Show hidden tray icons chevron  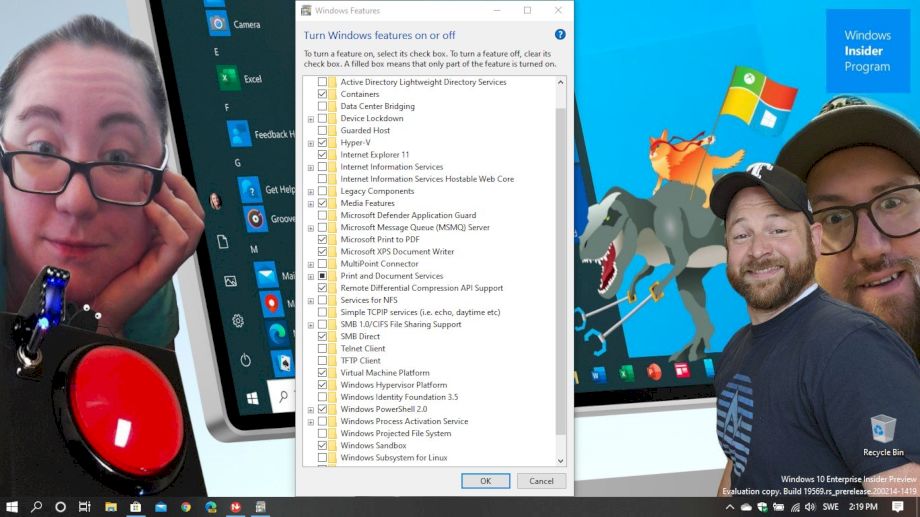click(x=729, y=507)
